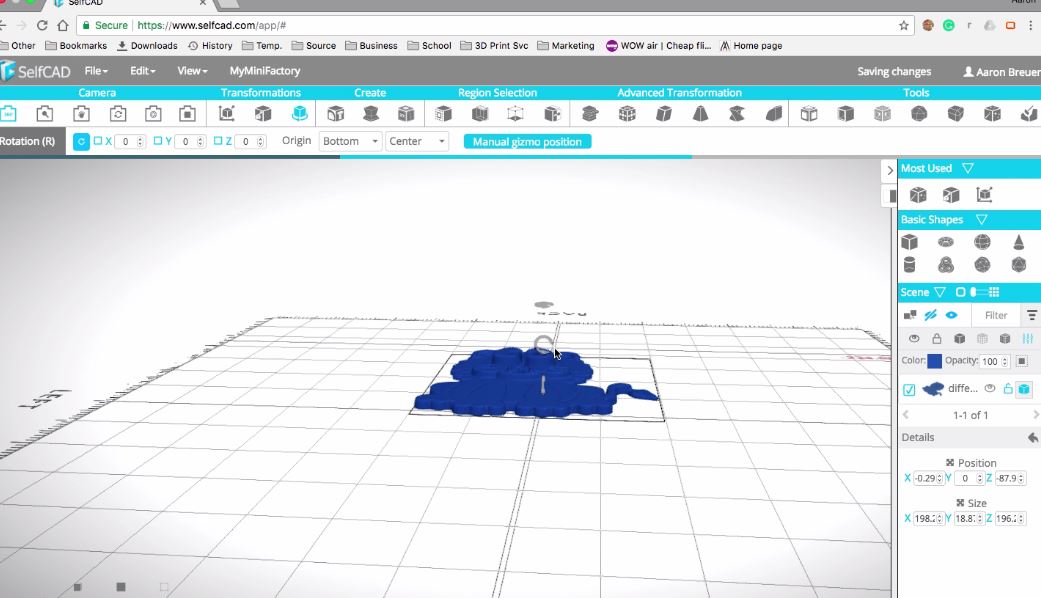The image size is (1041, 598).
Task: Click the SelfCAD logo
Action: (x=36, y=71)
